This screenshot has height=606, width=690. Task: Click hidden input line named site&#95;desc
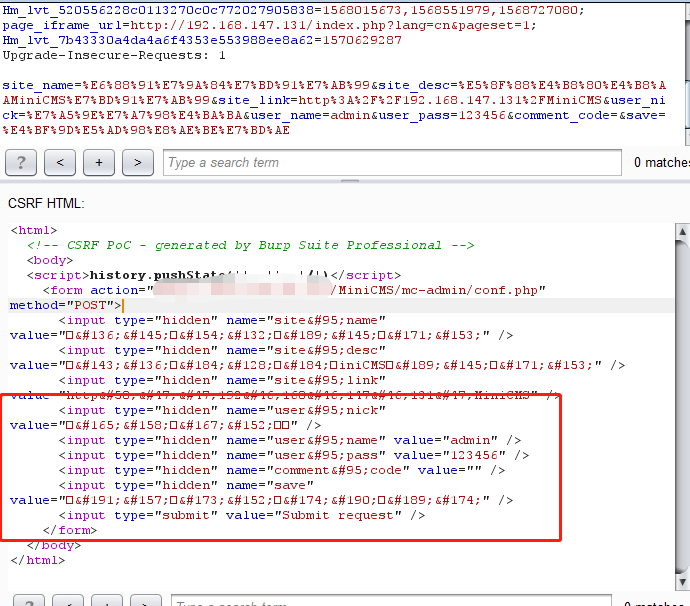click(222, 350)
